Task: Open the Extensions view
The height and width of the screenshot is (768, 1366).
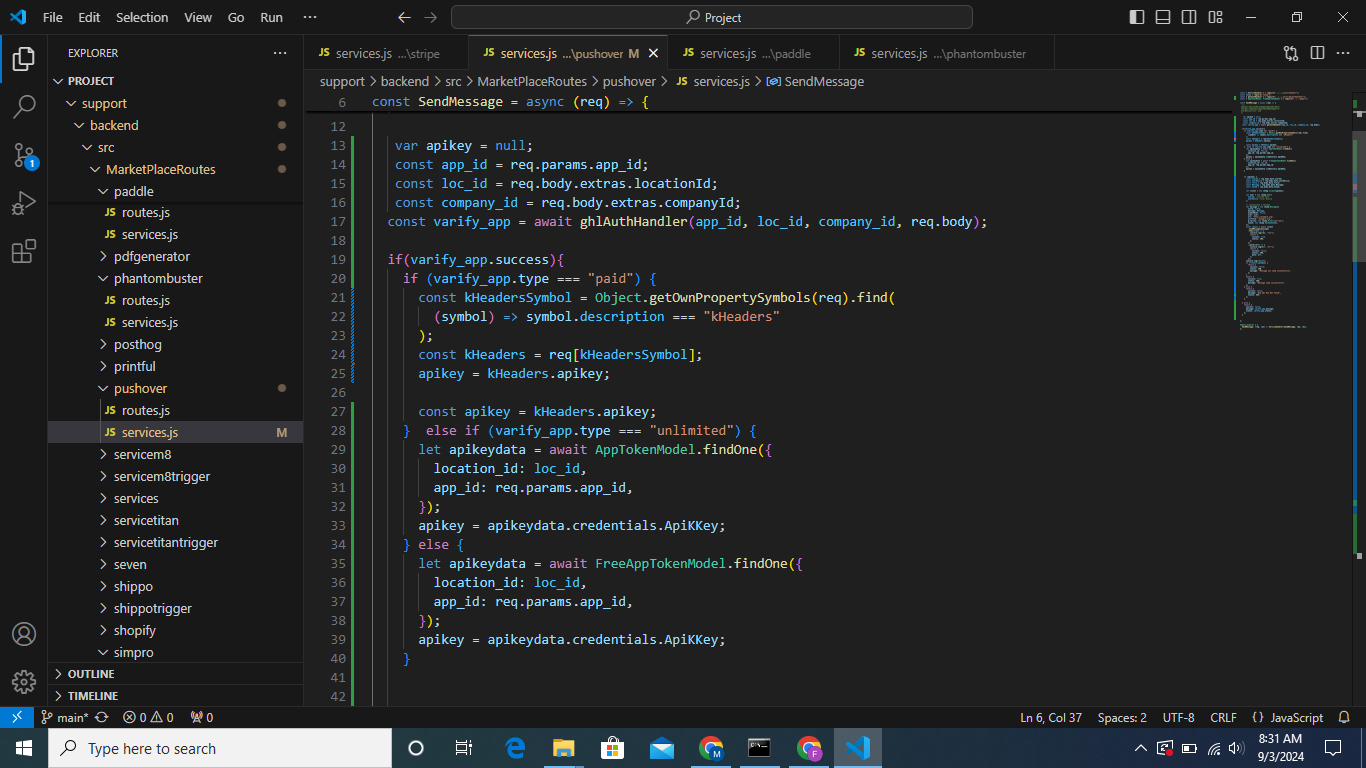Action: point(24,252)
